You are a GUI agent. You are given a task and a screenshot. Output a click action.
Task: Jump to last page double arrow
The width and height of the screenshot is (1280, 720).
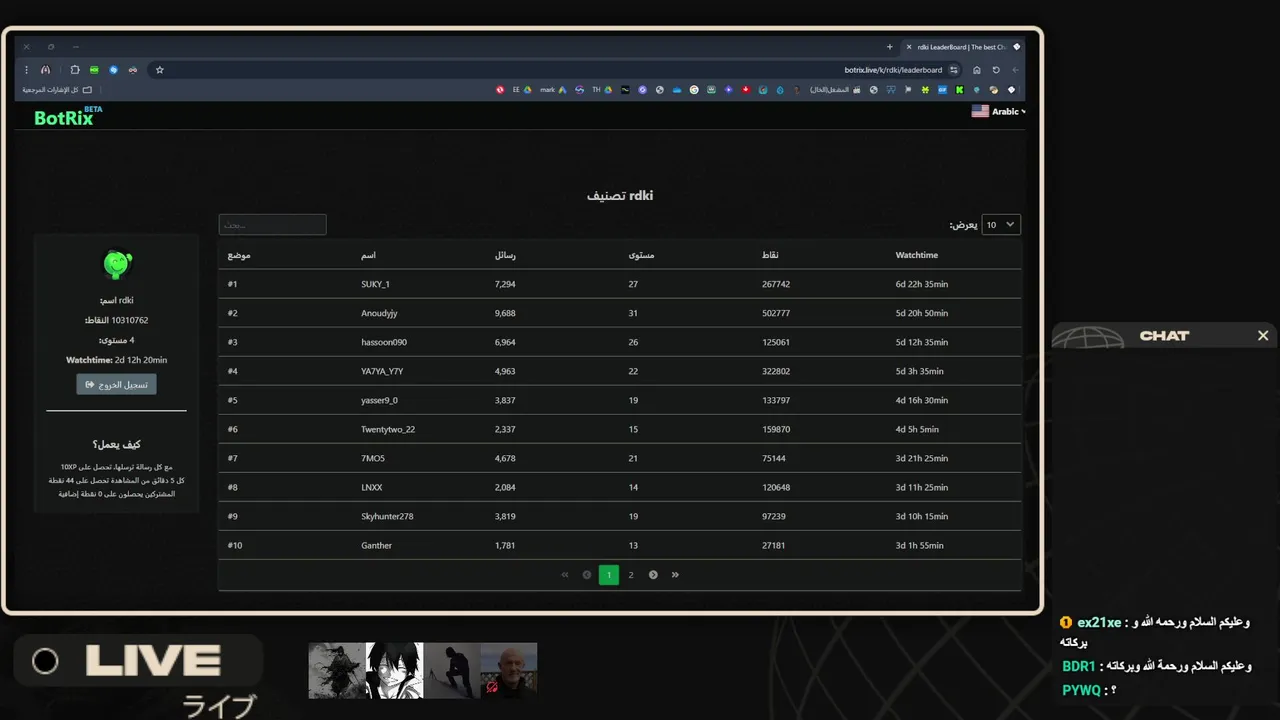(x=675, y=575)
